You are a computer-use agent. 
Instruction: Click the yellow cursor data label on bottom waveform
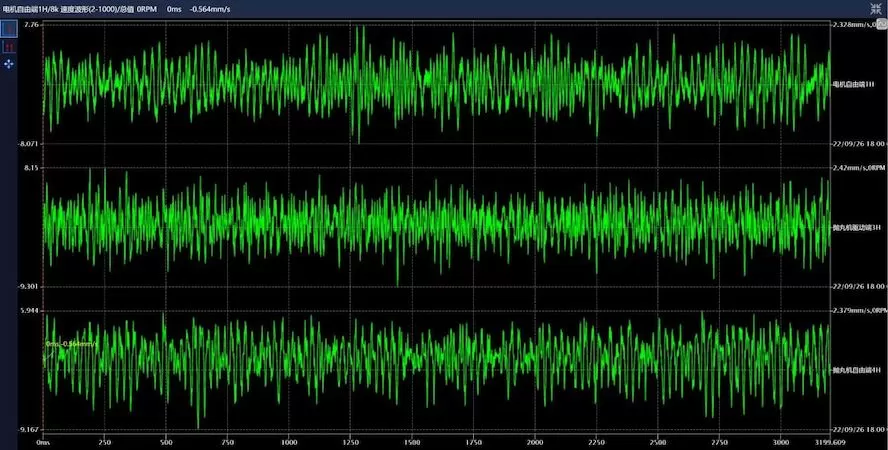tap(71, 344)
